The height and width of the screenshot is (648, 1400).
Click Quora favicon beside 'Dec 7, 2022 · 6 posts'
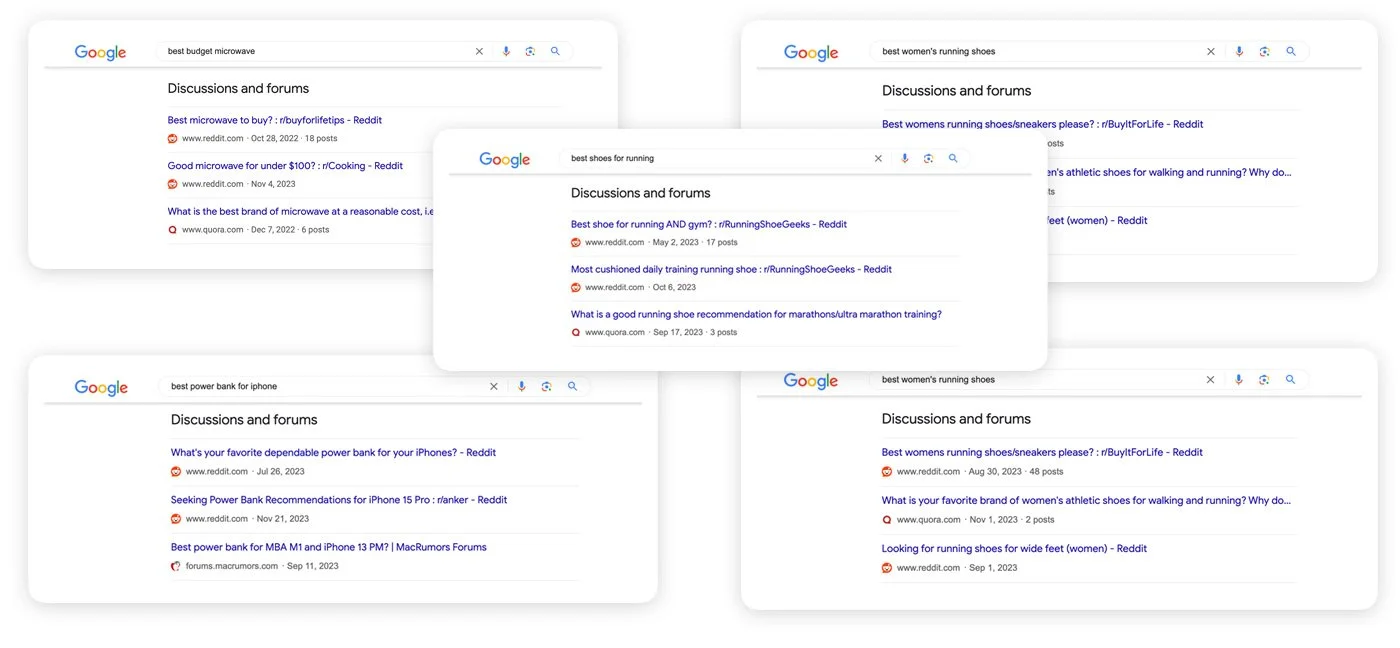[173, 230]
